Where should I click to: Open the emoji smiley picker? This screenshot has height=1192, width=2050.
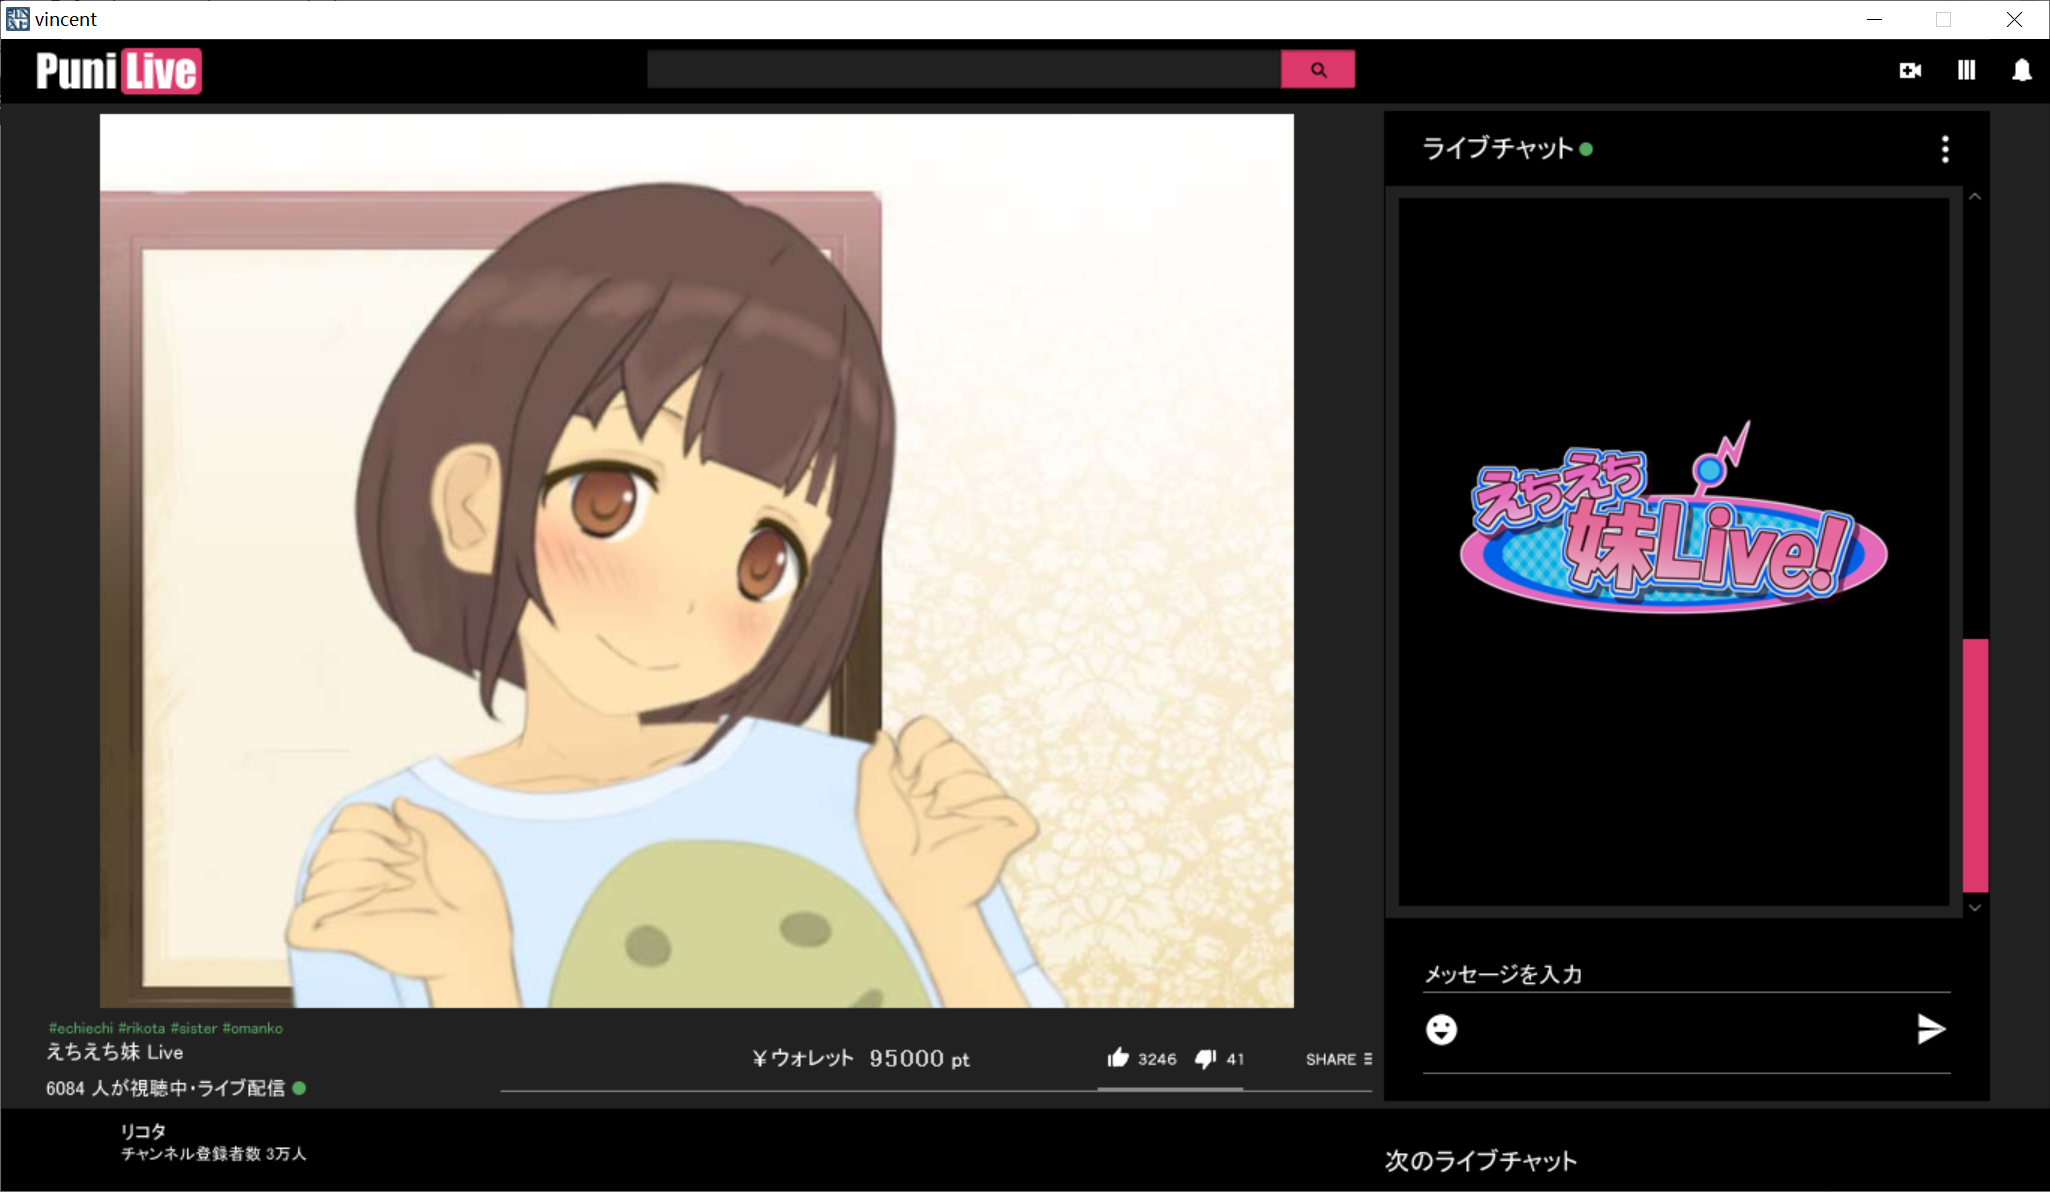[x=1441, y=1029]
